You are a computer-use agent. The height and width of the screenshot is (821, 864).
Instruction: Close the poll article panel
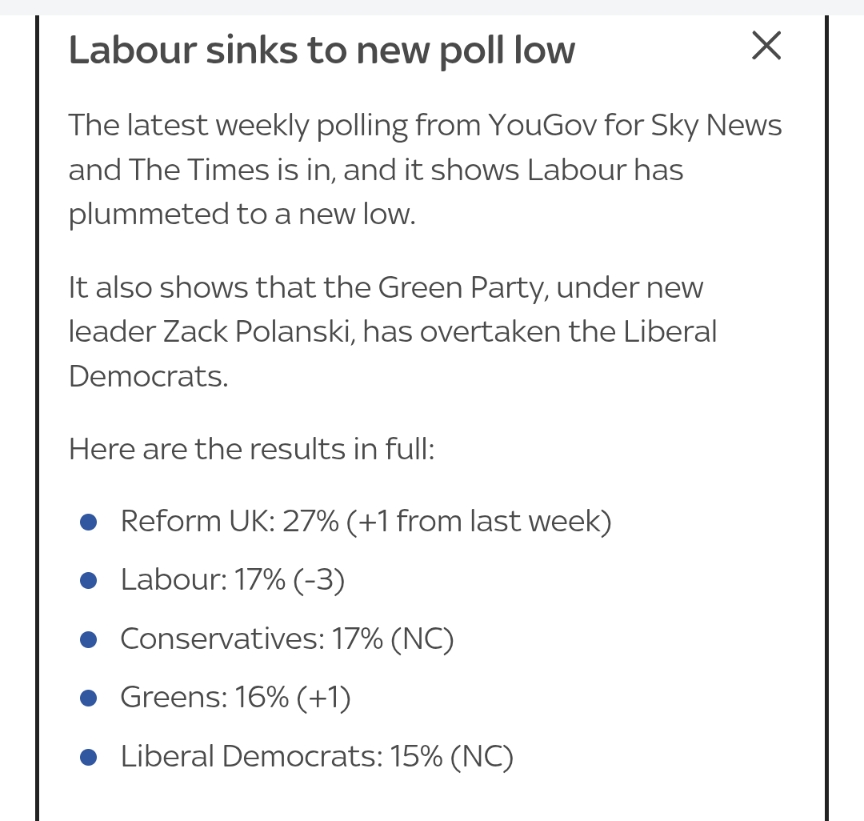766,46
